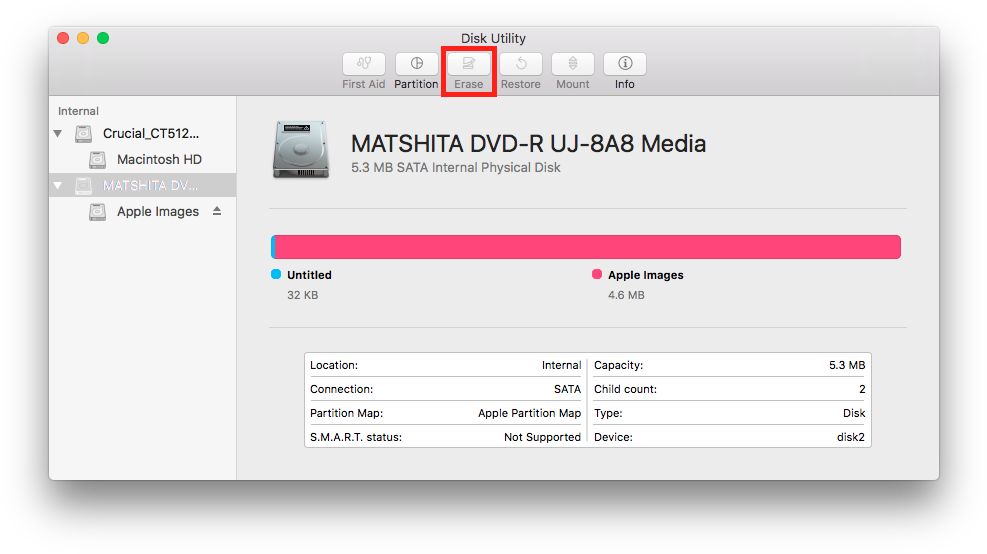This screenshot has width=987, height=554.
Task: Click the 4.6 MB size value
Action: 626,295
